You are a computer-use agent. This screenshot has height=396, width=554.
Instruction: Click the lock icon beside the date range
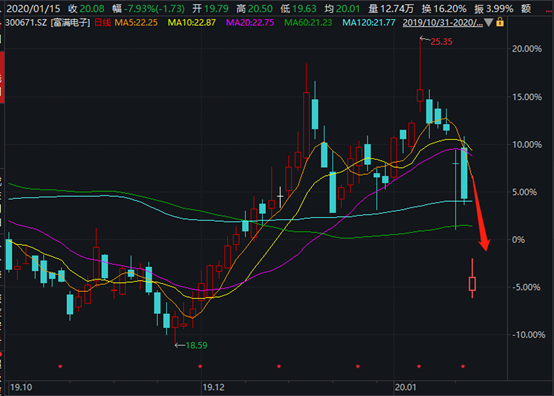click(500, 23)
